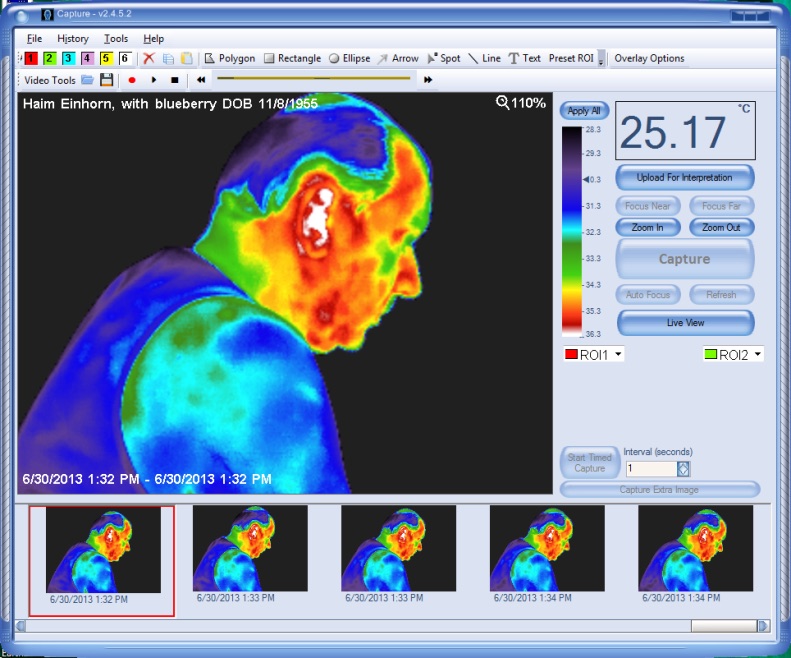Select the Line tool

[x=484, y=59]
